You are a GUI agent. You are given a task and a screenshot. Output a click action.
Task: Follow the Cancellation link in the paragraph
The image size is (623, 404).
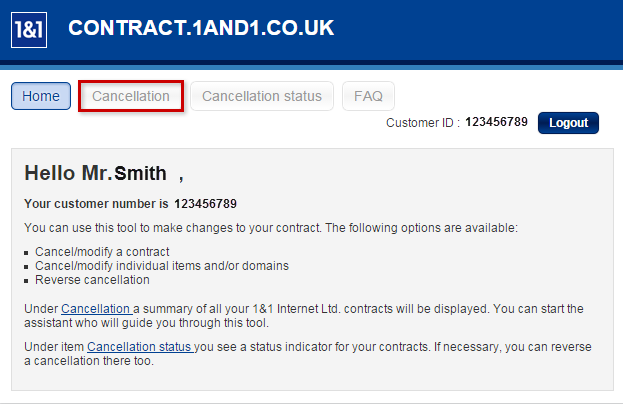click(96, 308)
